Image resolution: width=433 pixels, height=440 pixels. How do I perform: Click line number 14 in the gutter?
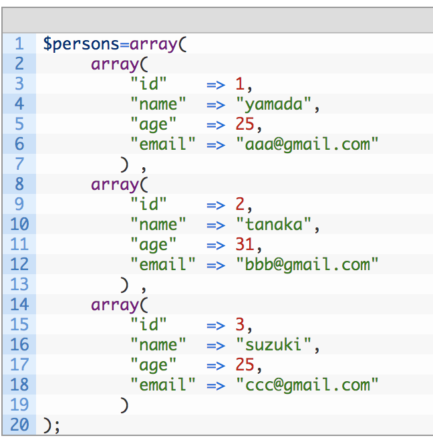[x=19, y=304]
